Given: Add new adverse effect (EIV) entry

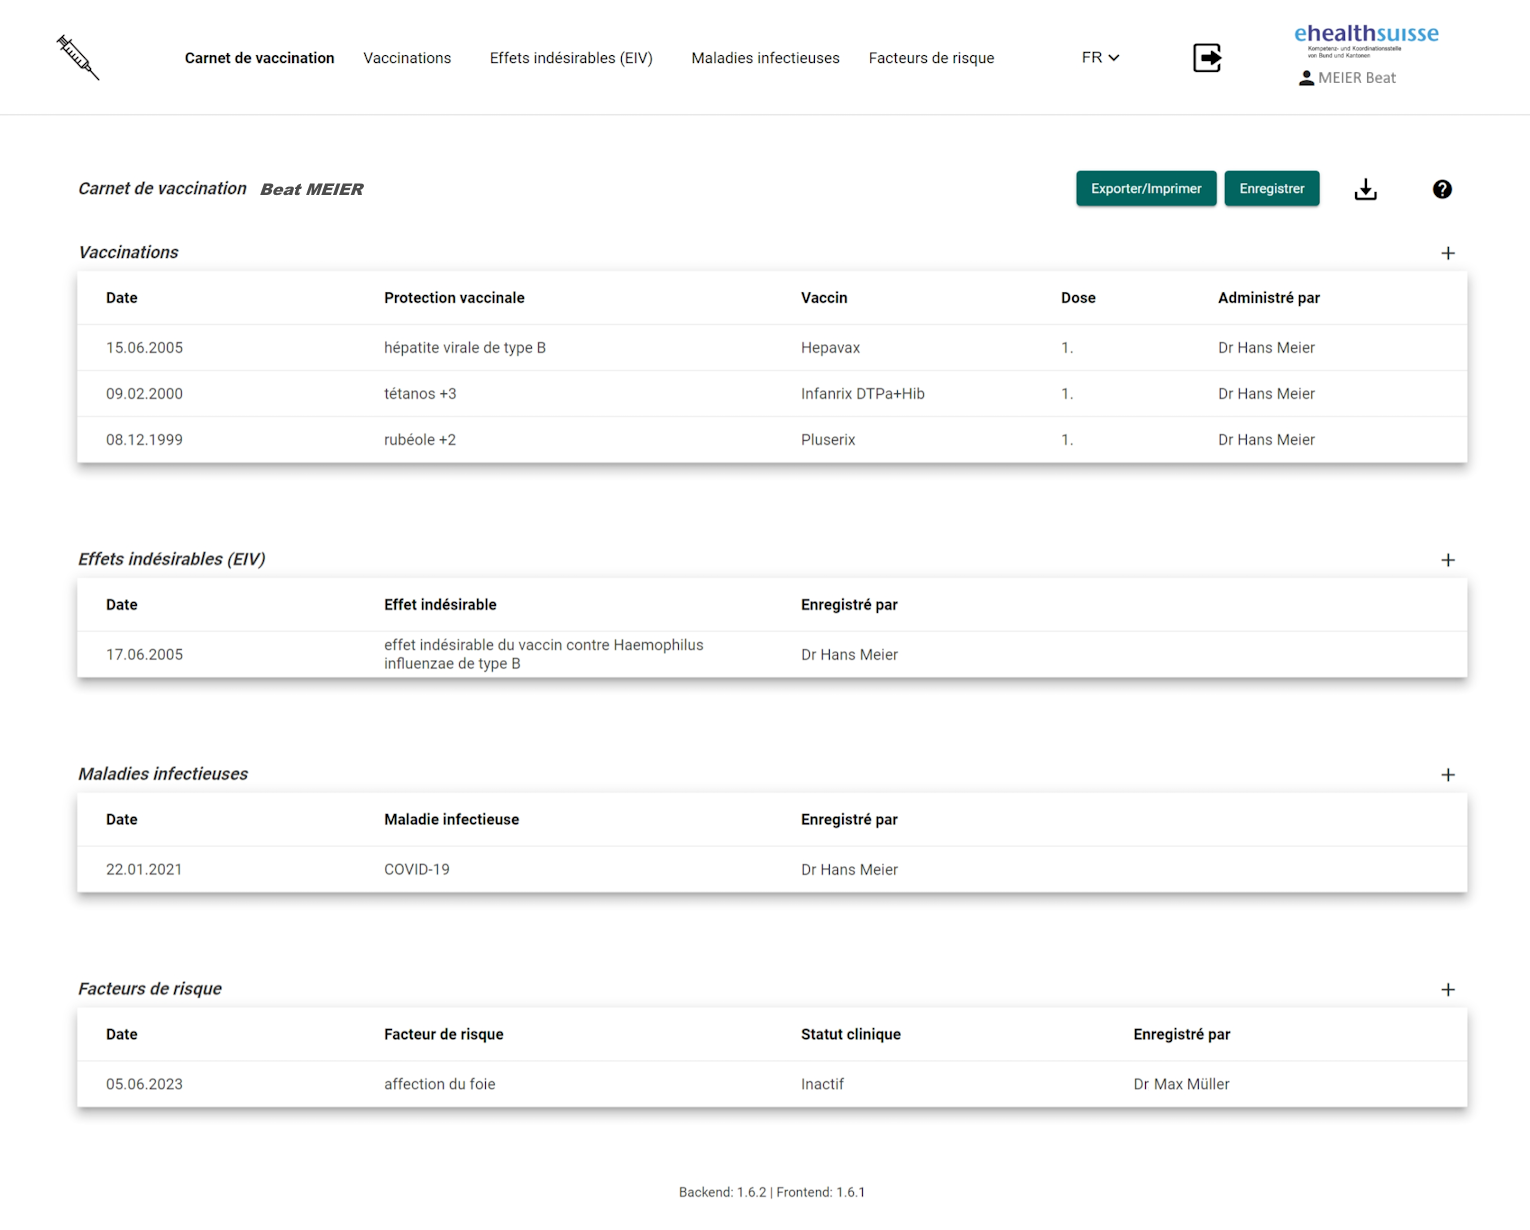Looking at the screenshot, I should coord(1447,560).
